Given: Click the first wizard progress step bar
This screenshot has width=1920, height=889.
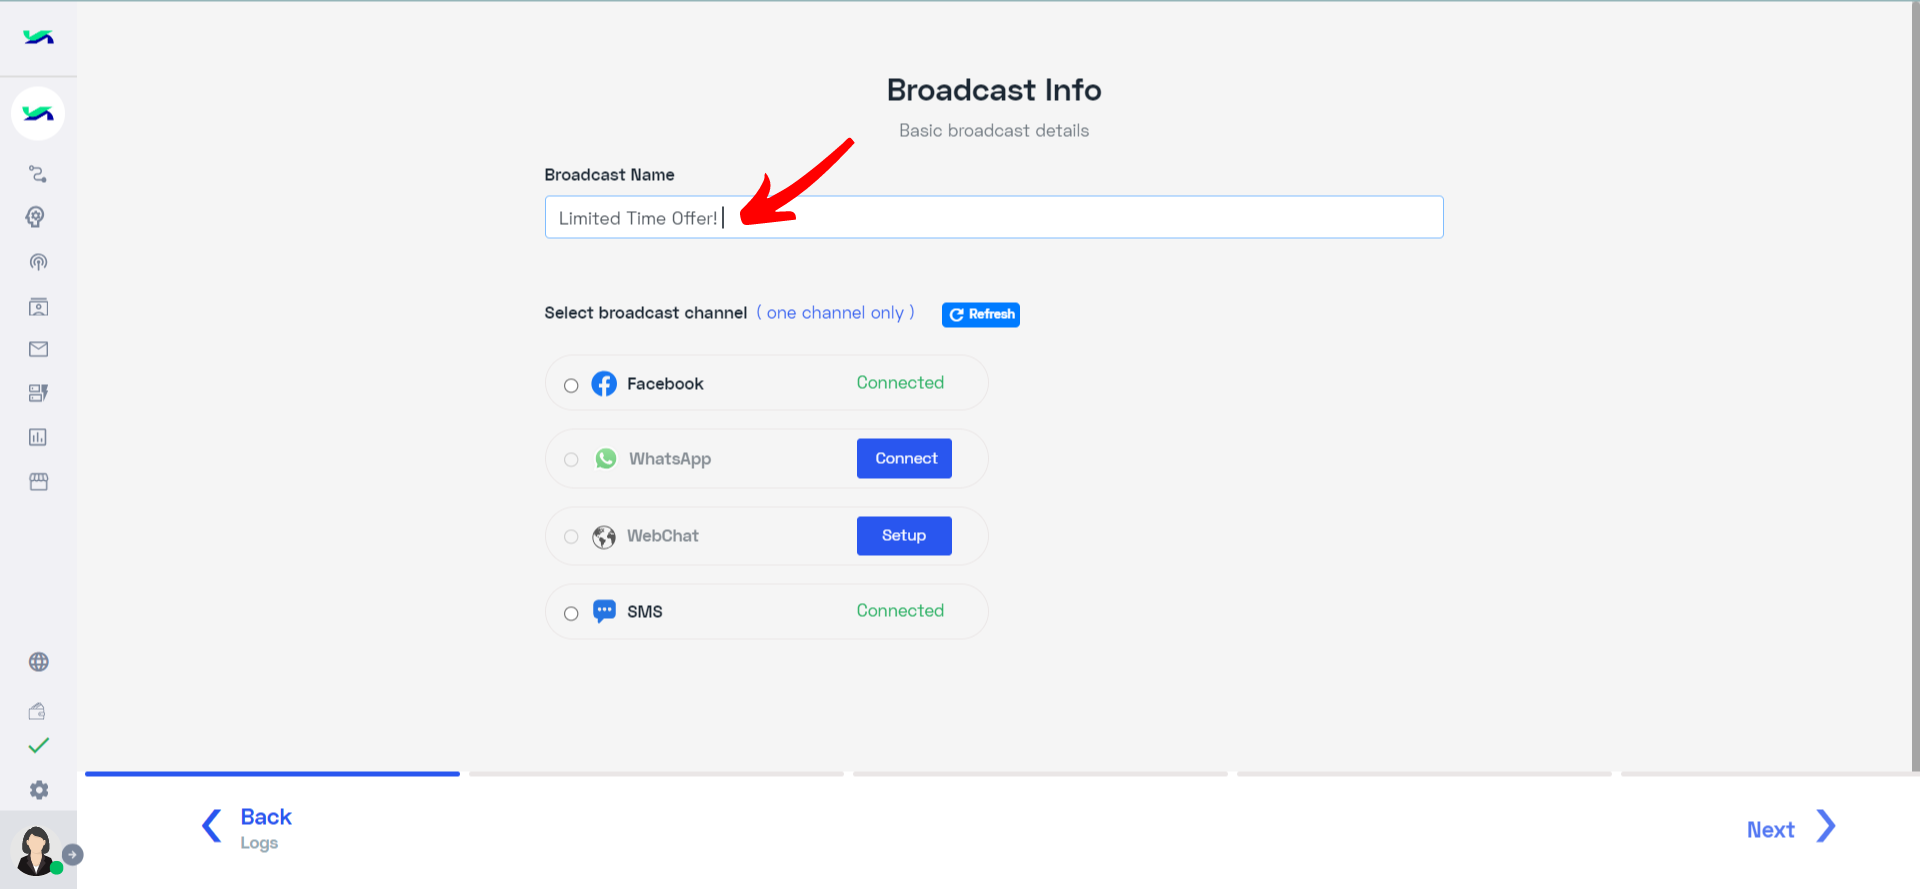Looking at the screenshot, I should tap(272, 774).
